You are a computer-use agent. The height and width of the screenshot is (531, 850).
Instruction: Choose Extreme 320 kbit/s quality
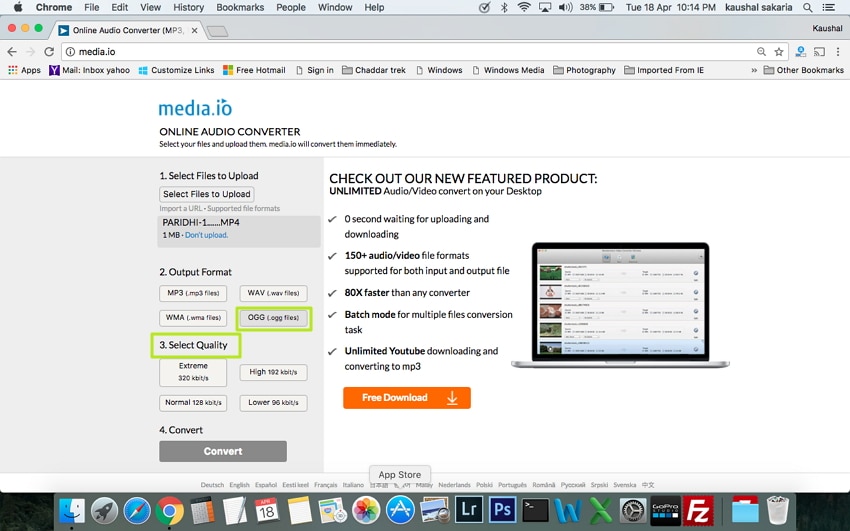click(x=193, y=372)
